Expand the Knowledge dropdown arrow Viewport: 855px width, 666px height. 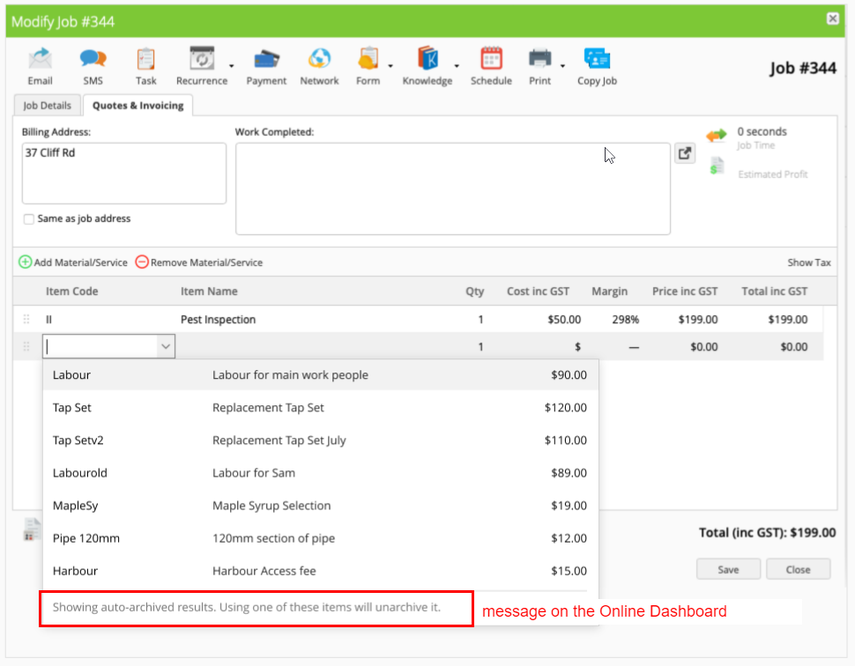click(x=456, y=66)
